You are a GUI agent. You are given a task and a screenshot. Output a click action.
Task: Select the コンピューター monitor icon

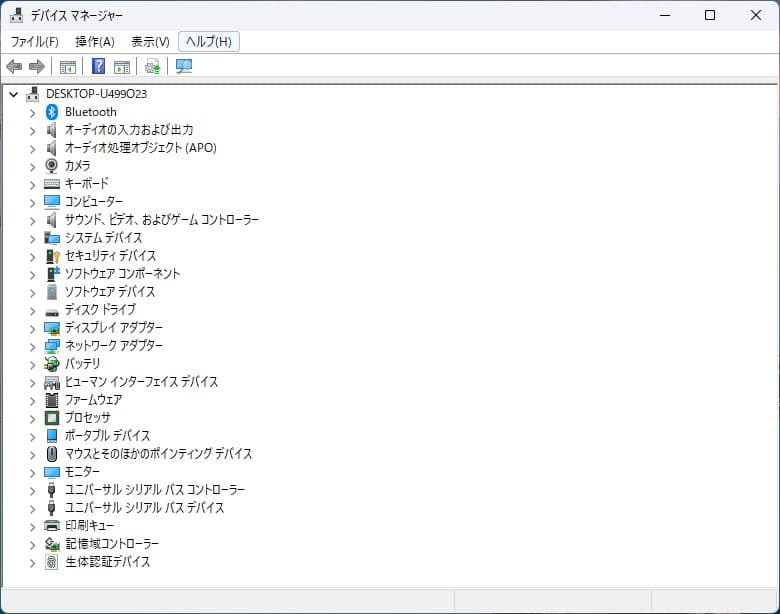click(x=52, y=202)
